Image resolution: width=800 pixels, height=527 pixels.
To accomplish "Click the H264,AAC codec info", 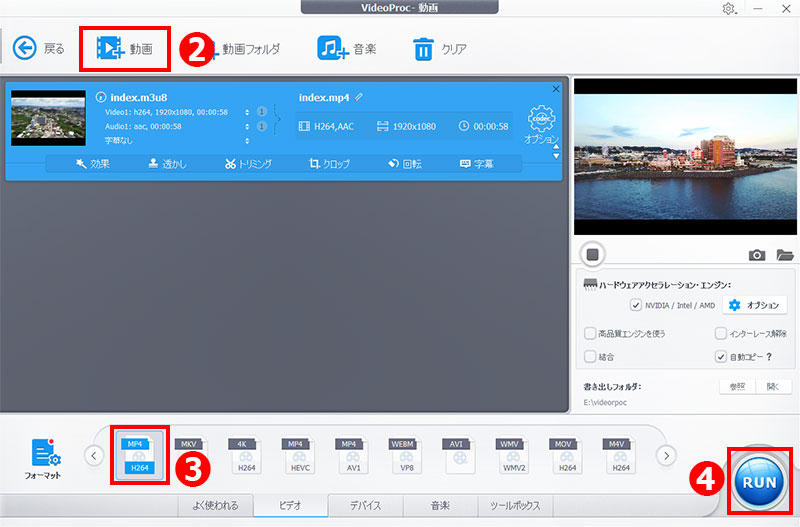I will pyautogui.click(x=327, y=127).
